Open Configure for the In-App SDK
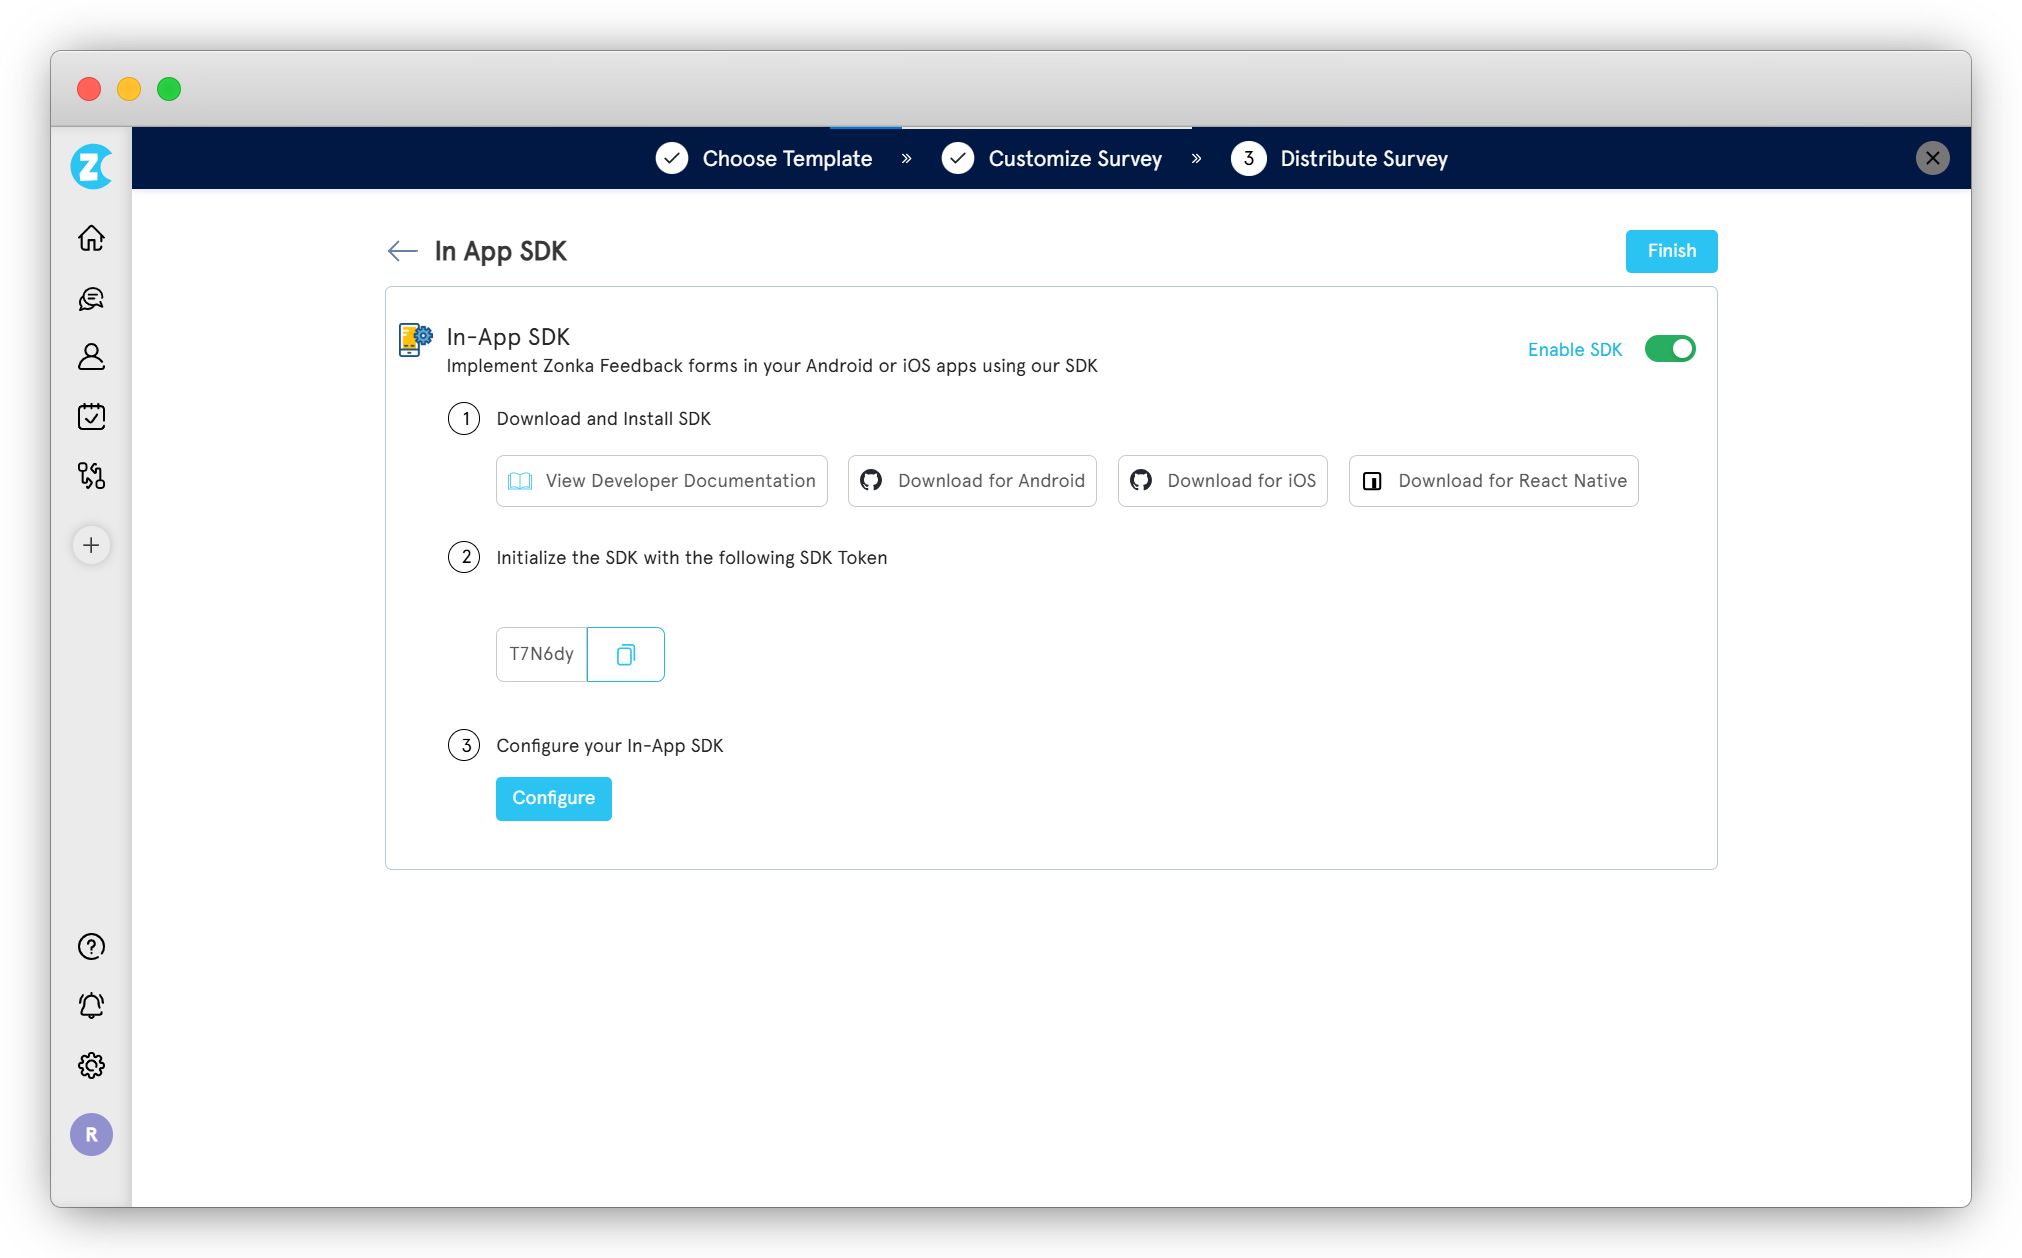Viewport: 2022px width, 1258px height. tap(553, 798)
